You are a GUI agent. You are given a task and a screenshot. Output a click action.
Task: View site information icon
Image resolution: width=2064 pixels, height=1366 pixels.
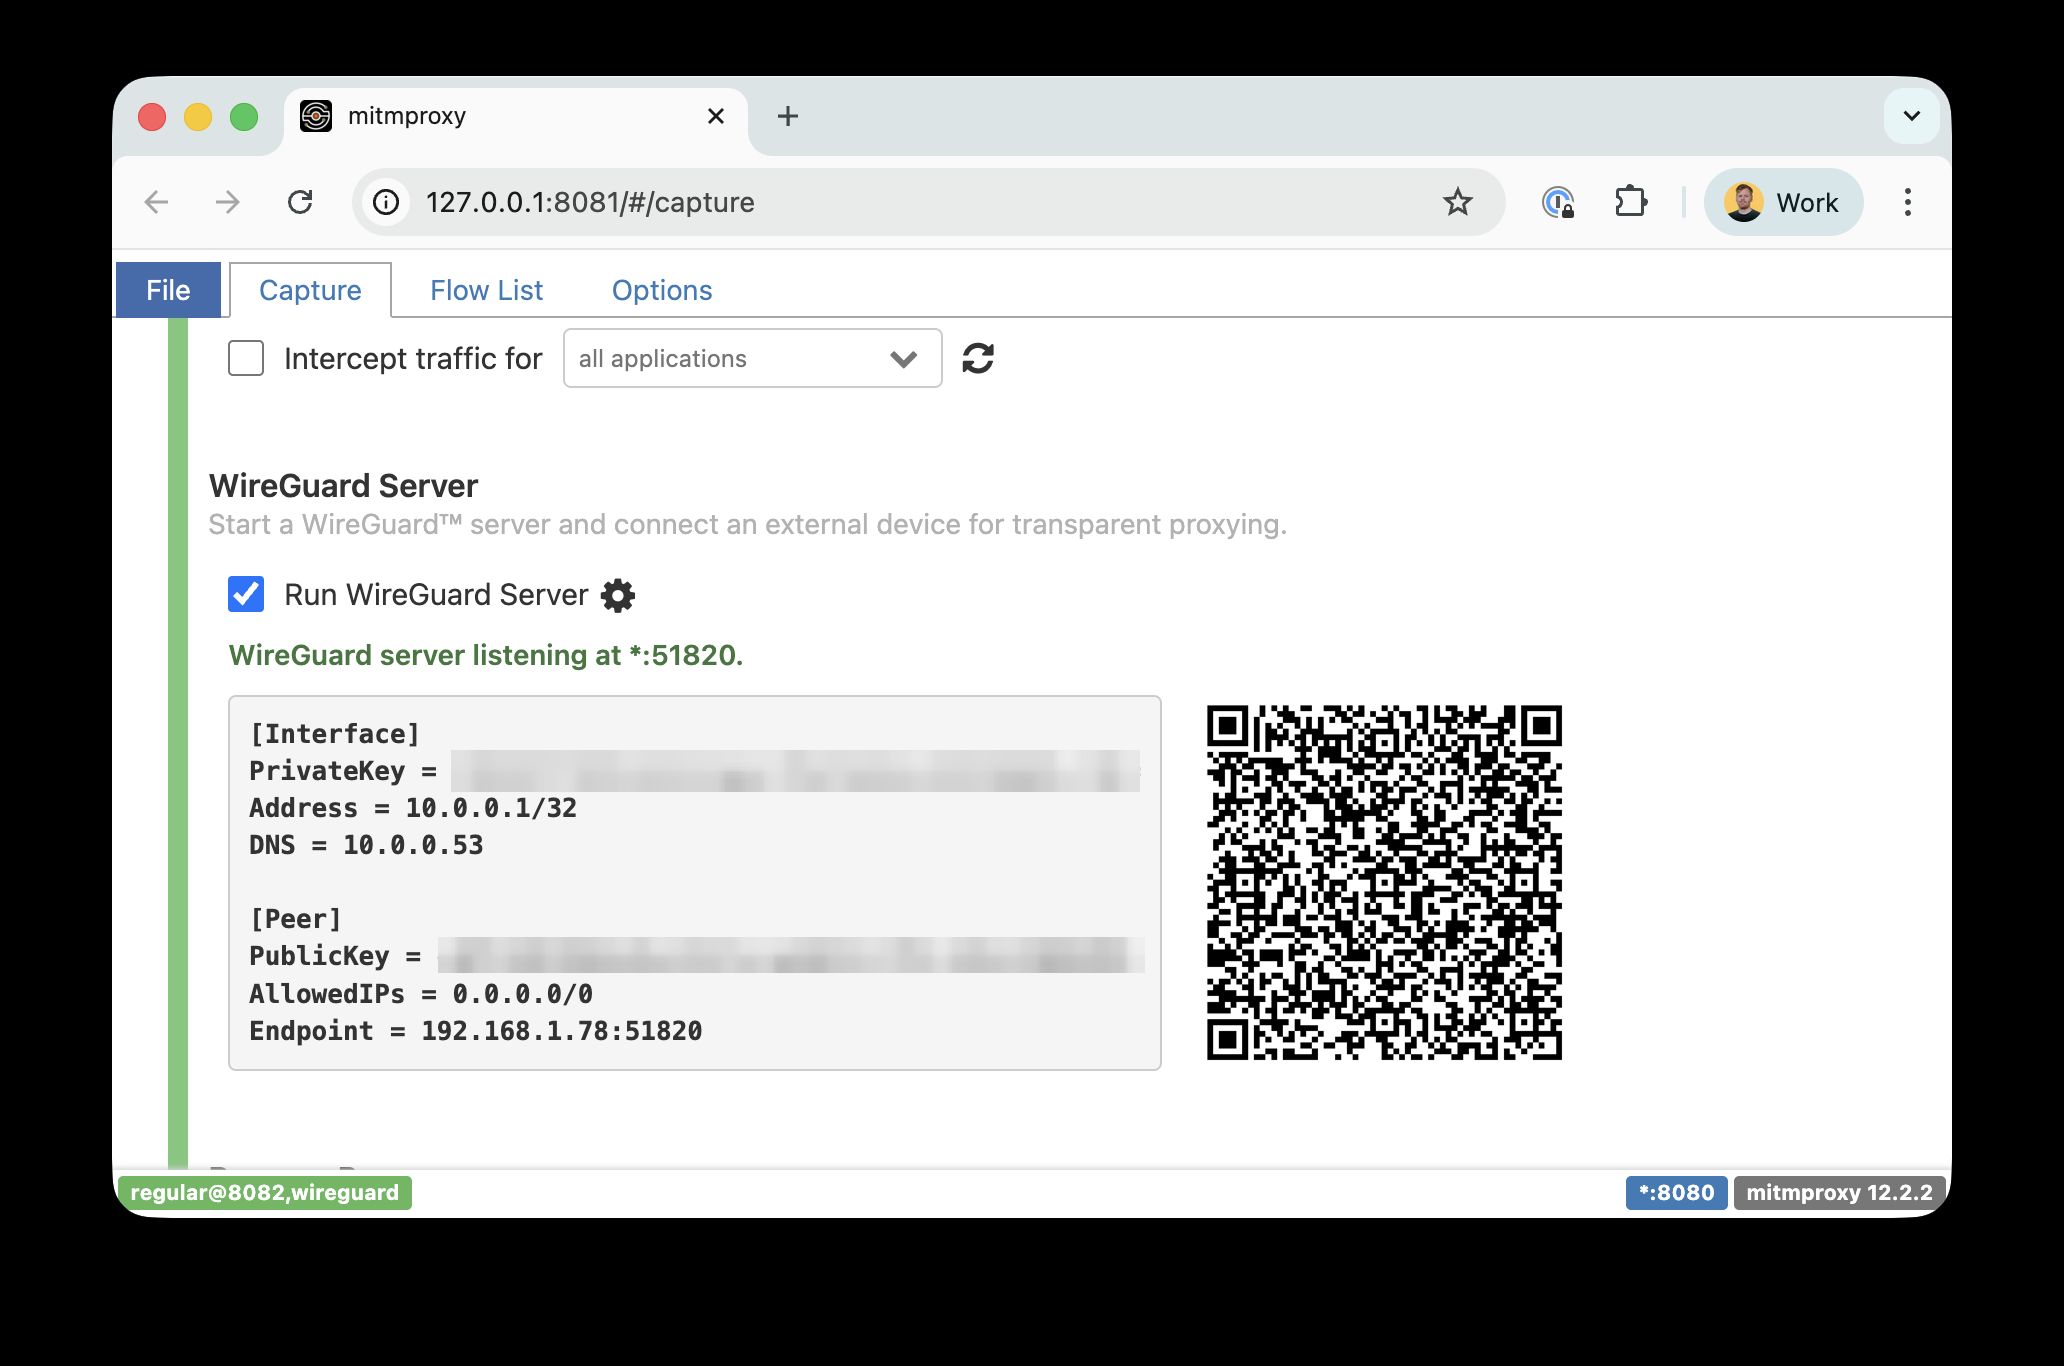point(386,202)
